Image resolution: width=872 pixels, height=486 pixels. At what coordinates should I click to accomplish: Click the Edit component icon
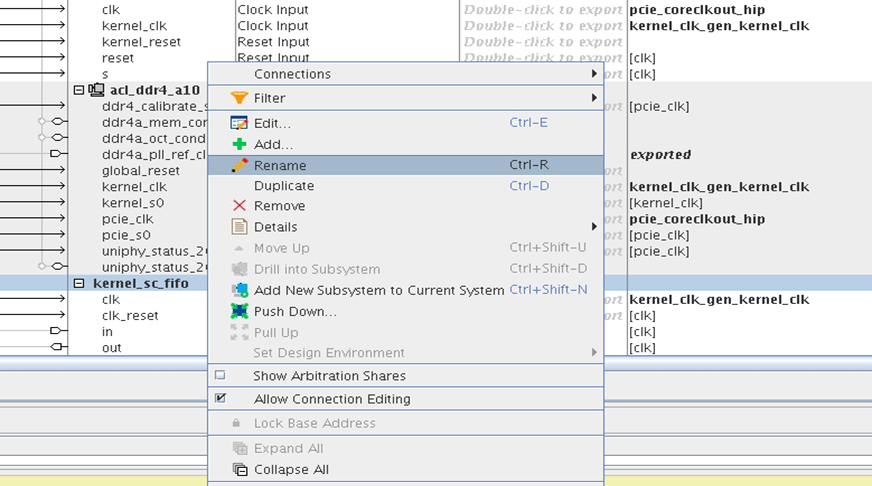(239, 123)
